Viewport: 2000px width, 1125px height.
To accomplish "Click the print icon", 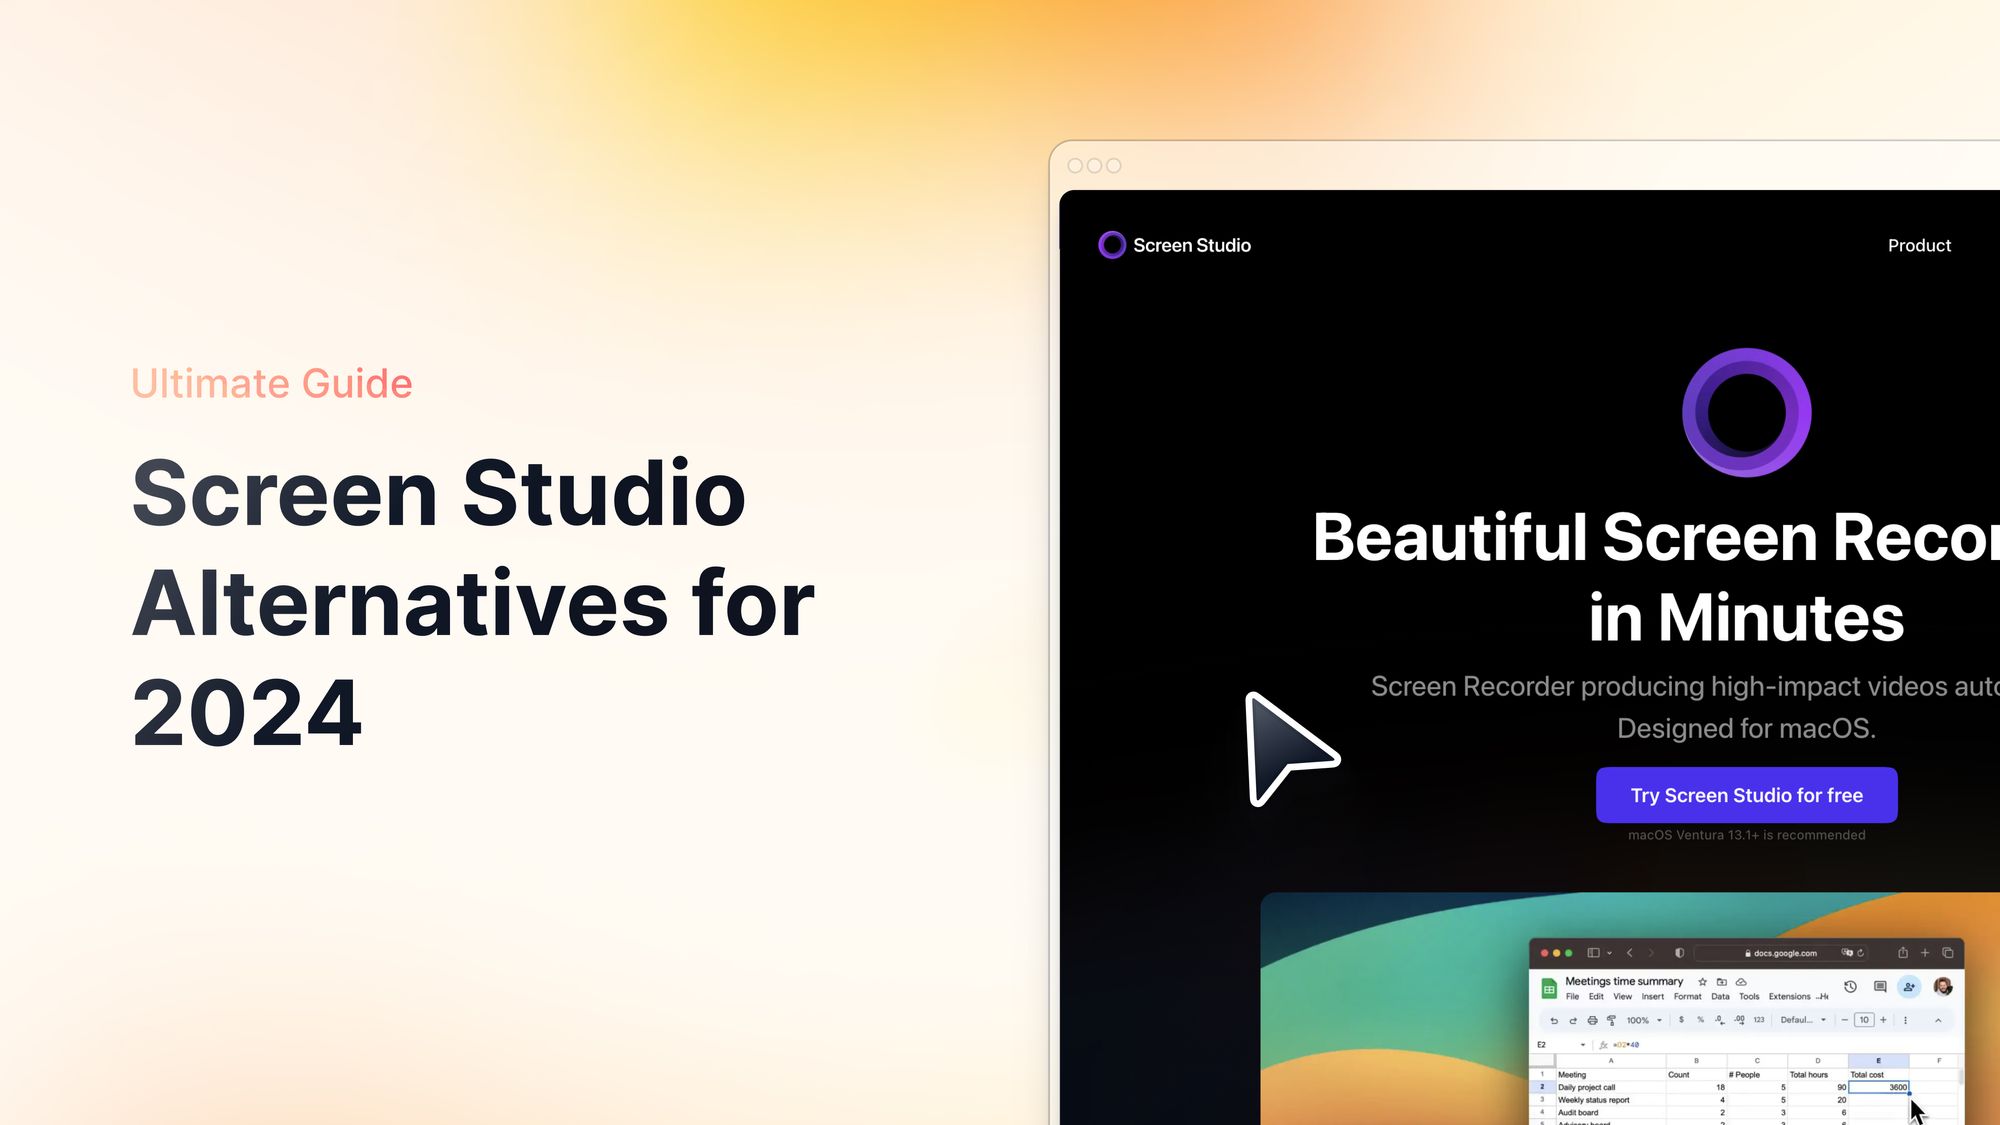I will pyautogui.click(x=1592, y=1021).
